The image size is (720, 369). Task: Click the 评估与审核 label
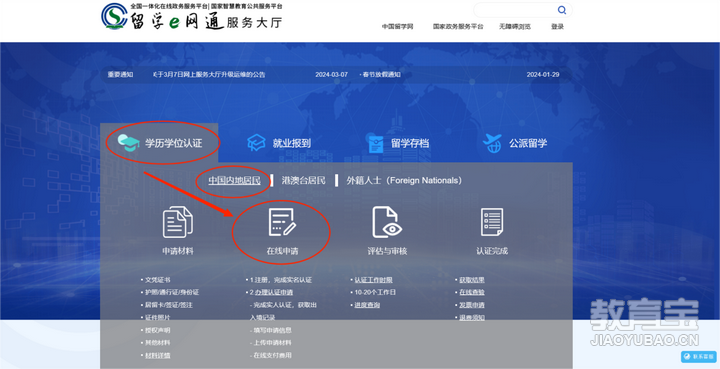pos(387,251)
